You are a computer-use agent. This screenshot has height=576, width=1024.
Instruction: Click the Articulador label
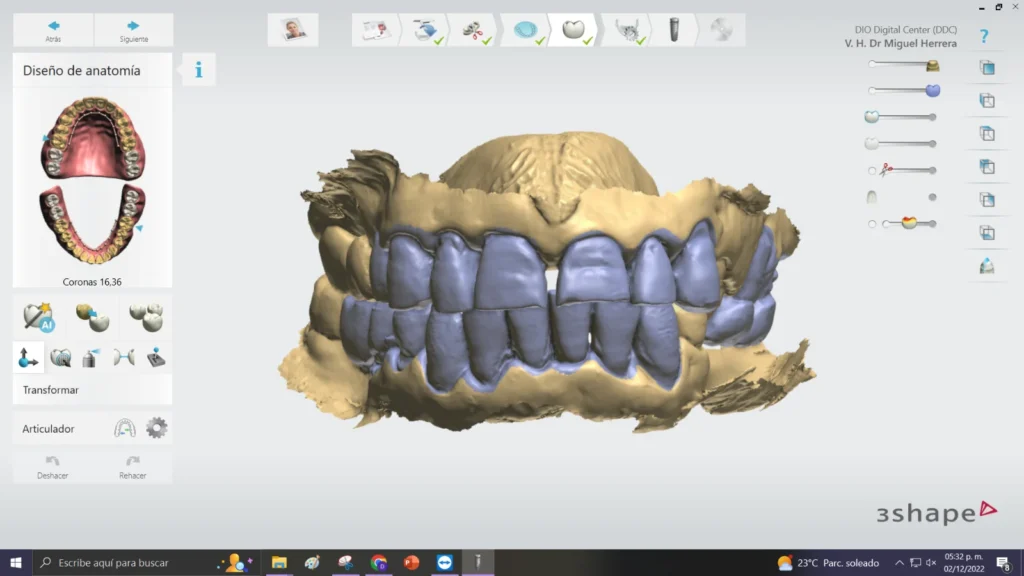[48, 429]
